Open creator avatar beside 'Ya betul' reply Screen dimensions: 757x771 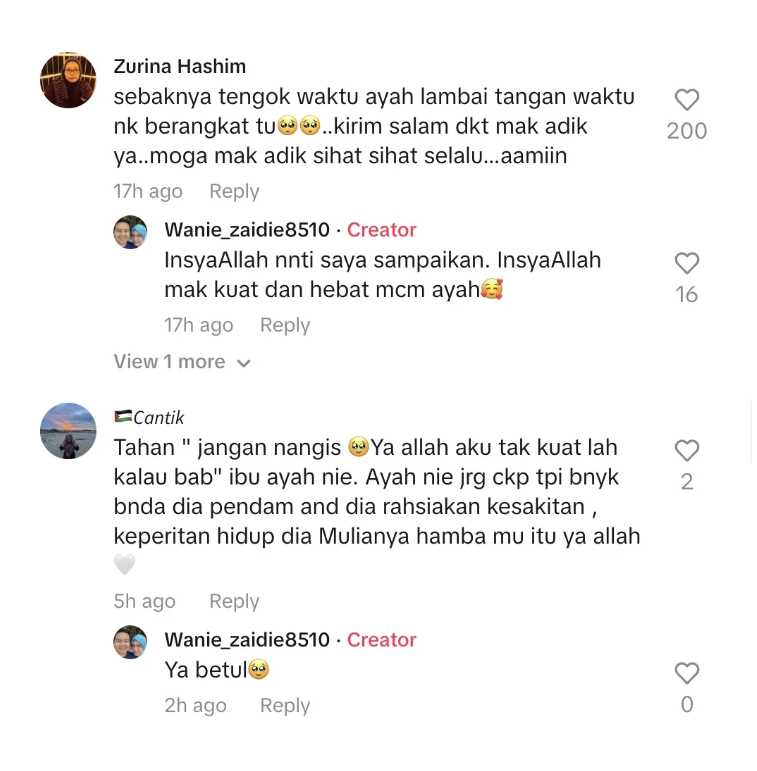pos(130,642)
